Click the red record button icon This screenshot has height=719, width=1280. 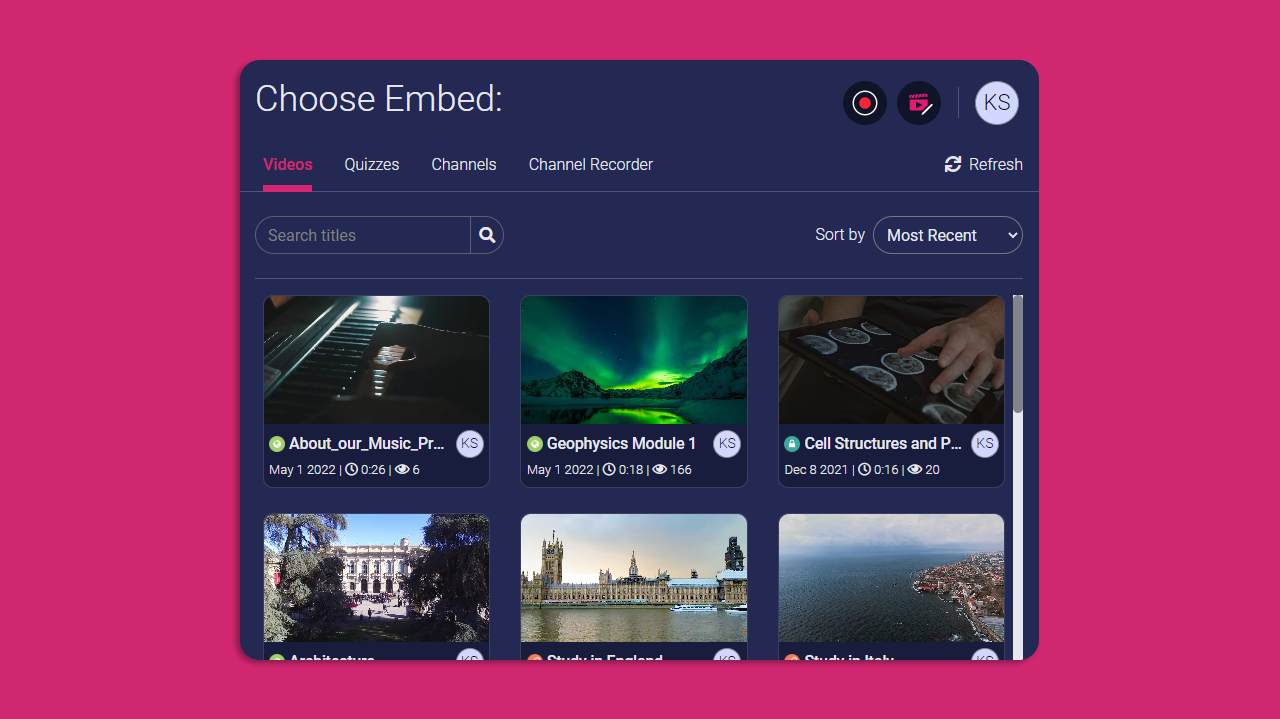(865, 103)
